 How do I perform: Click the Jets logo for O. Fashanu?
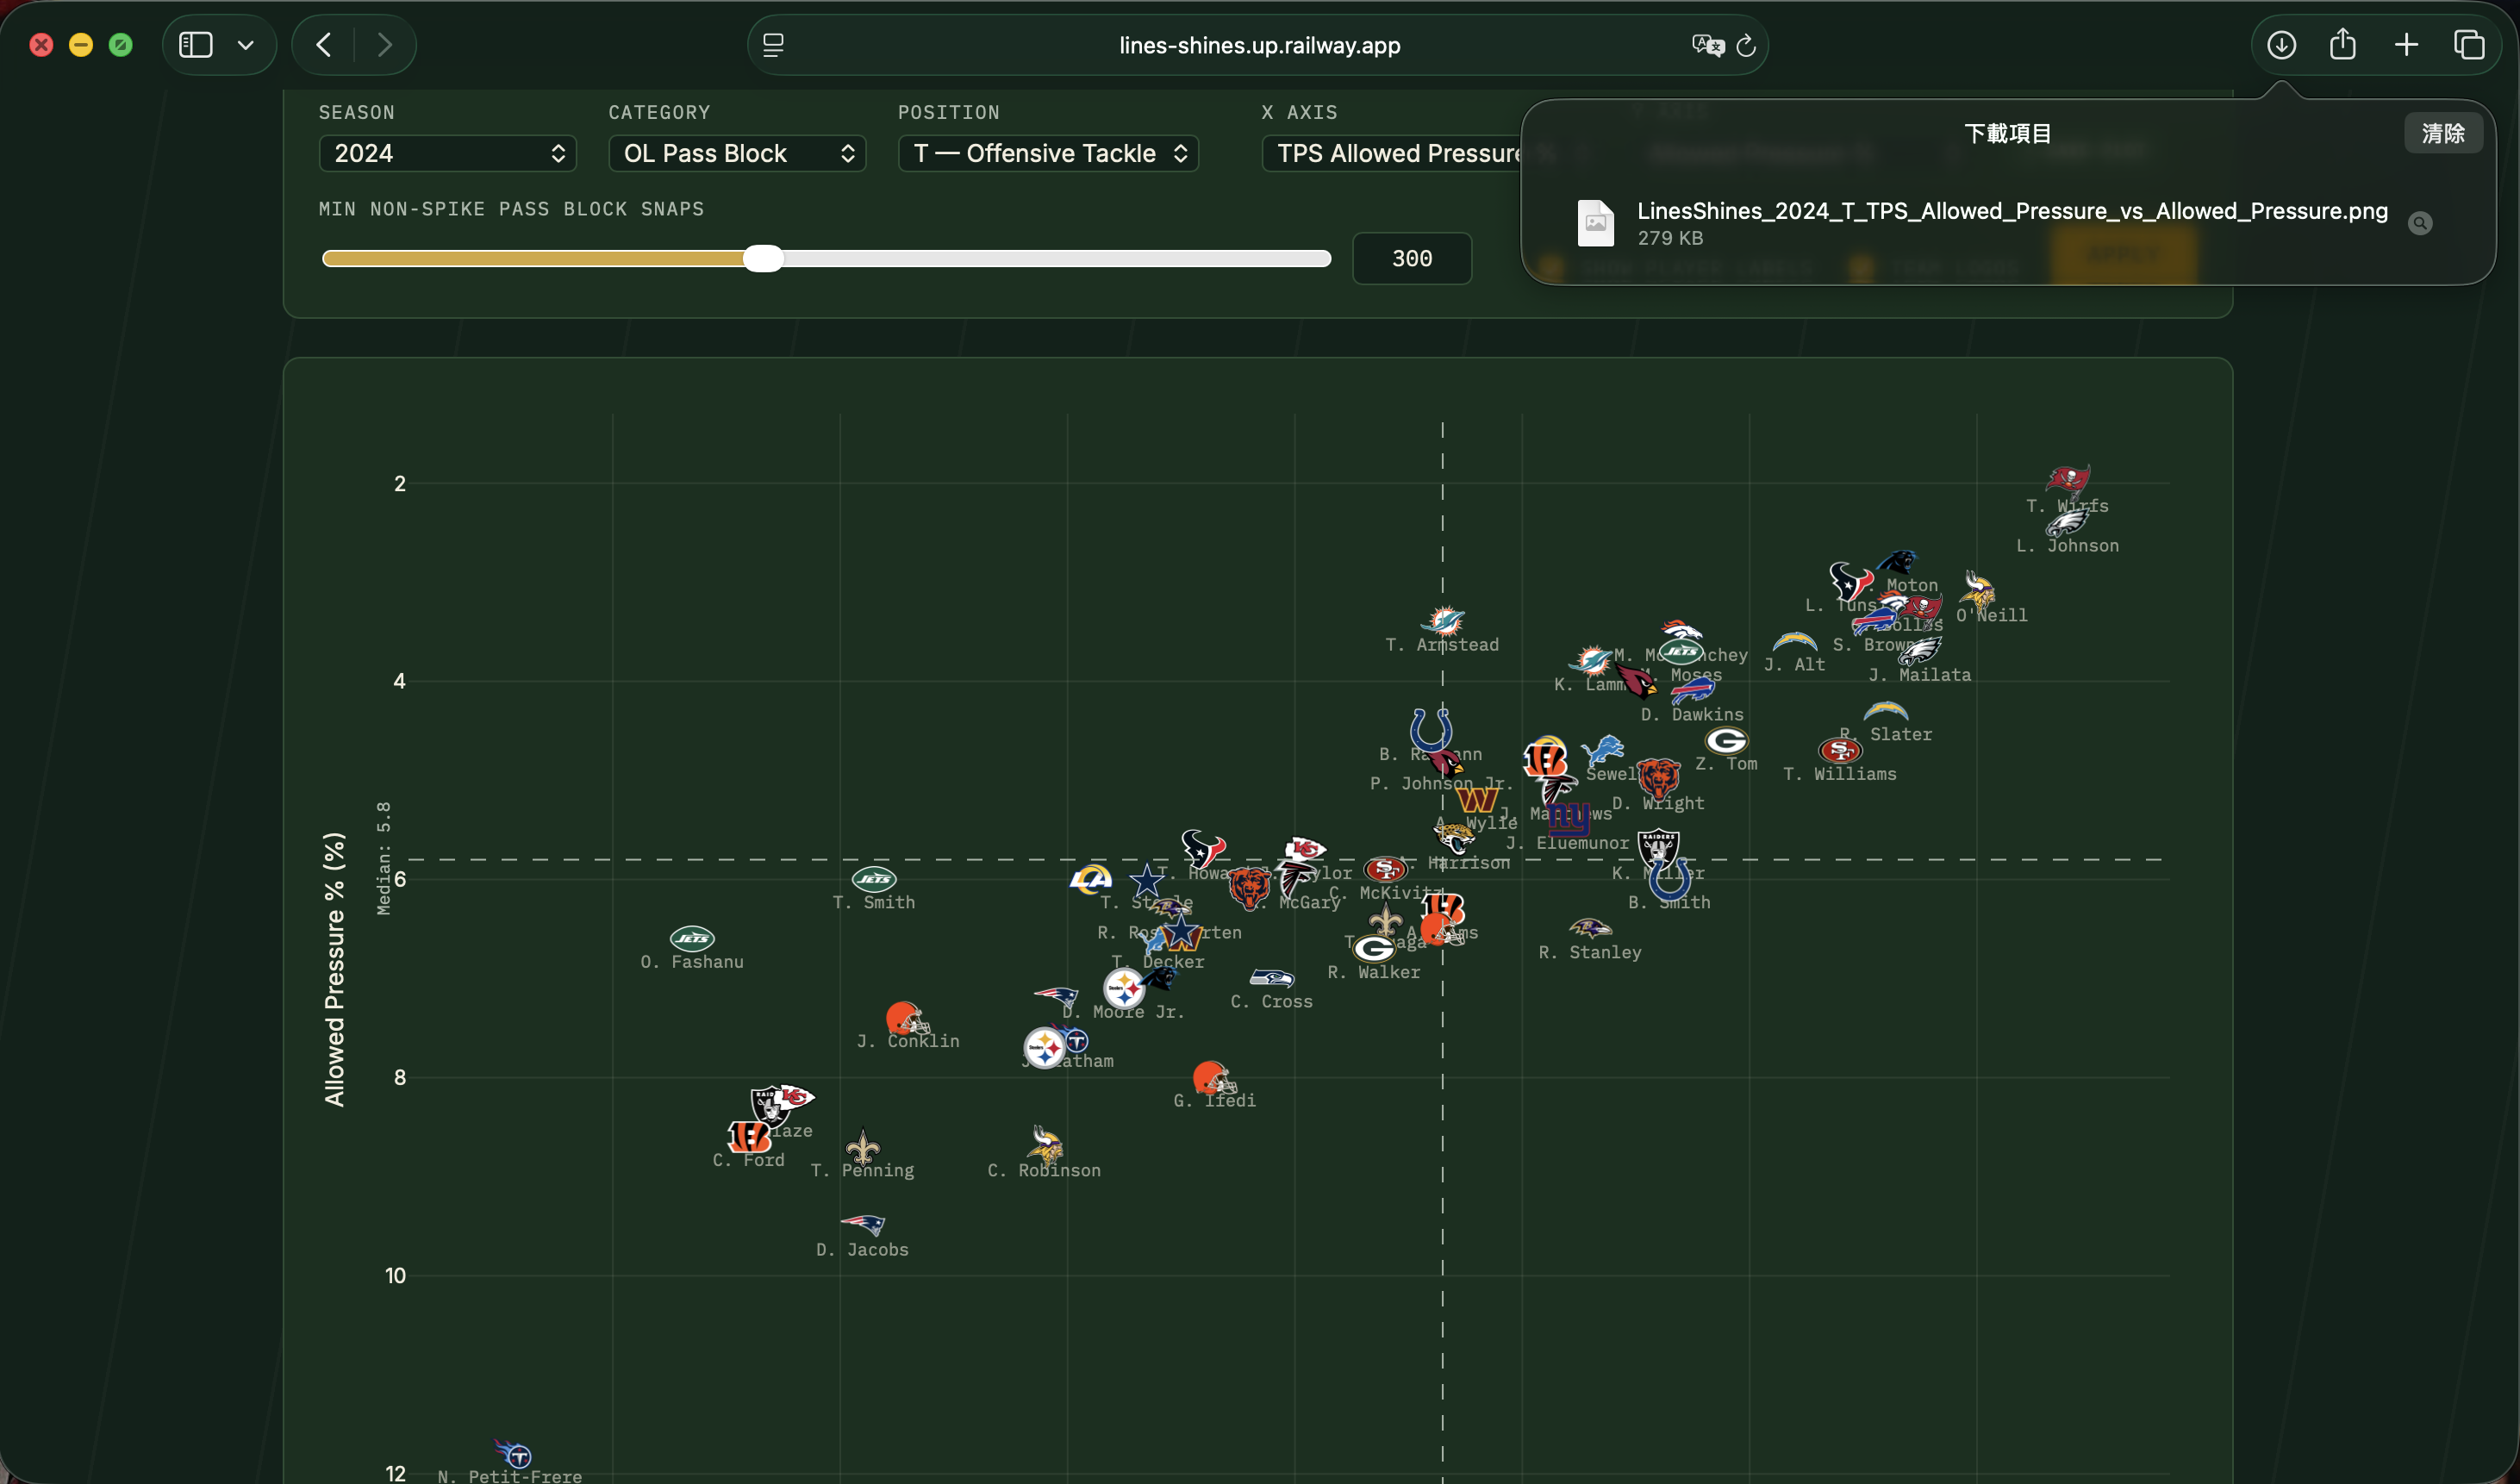pyautogui.click(x=691, y=938)
